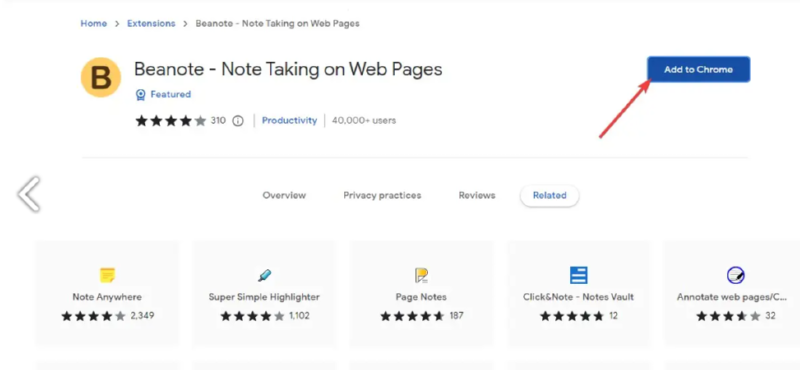
Task: Open the Reviews tab
Action: [477, 195]
